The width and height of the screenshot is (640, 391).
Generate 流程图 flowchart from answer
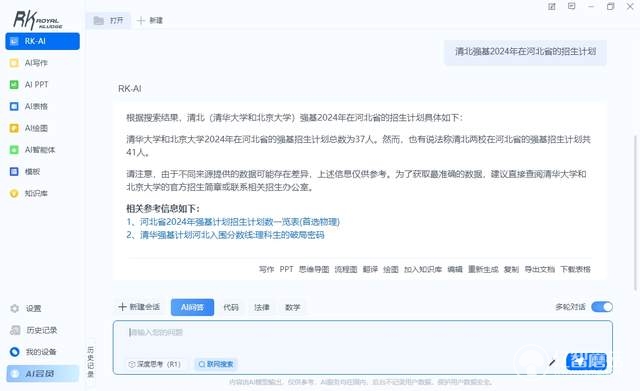point(346,269)
